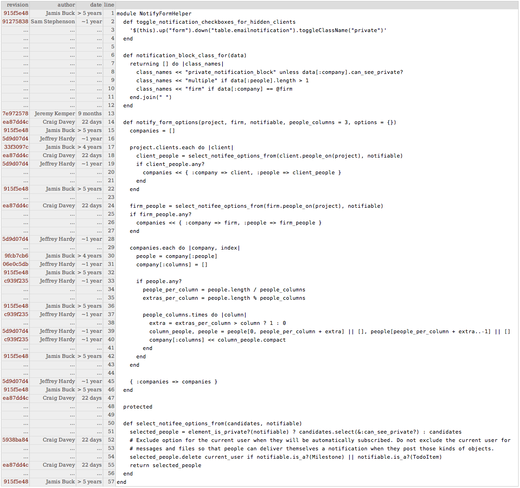This screenshot has width=520, height=488.
Task: Open revision 91275838 on line 2
Action: (x=15, y=22)
